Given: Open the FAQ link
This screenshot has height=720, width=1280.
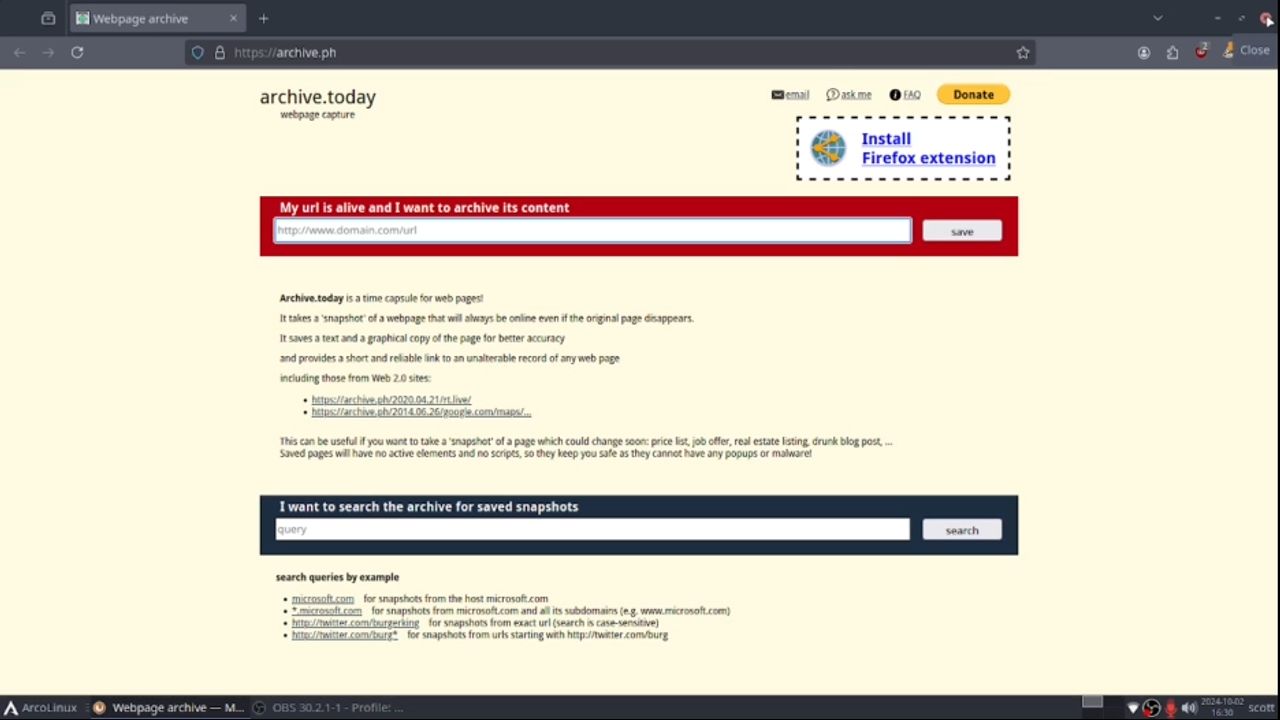Looking at the screenshot, I should [905, 95].
